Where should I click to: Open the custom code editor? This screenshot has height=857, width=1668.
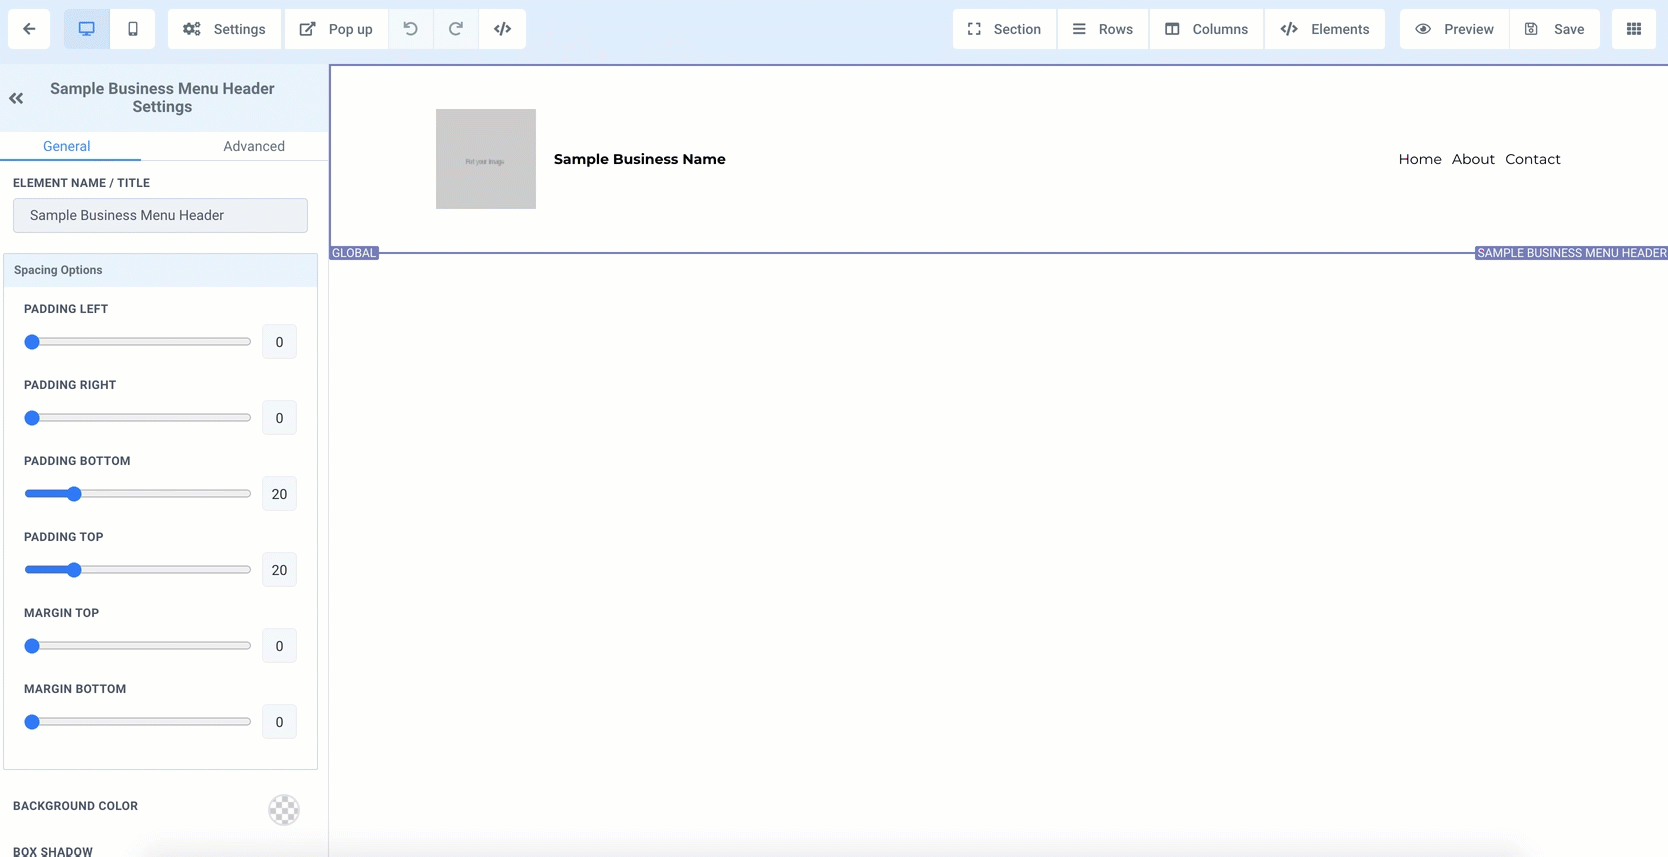[503, 29]
